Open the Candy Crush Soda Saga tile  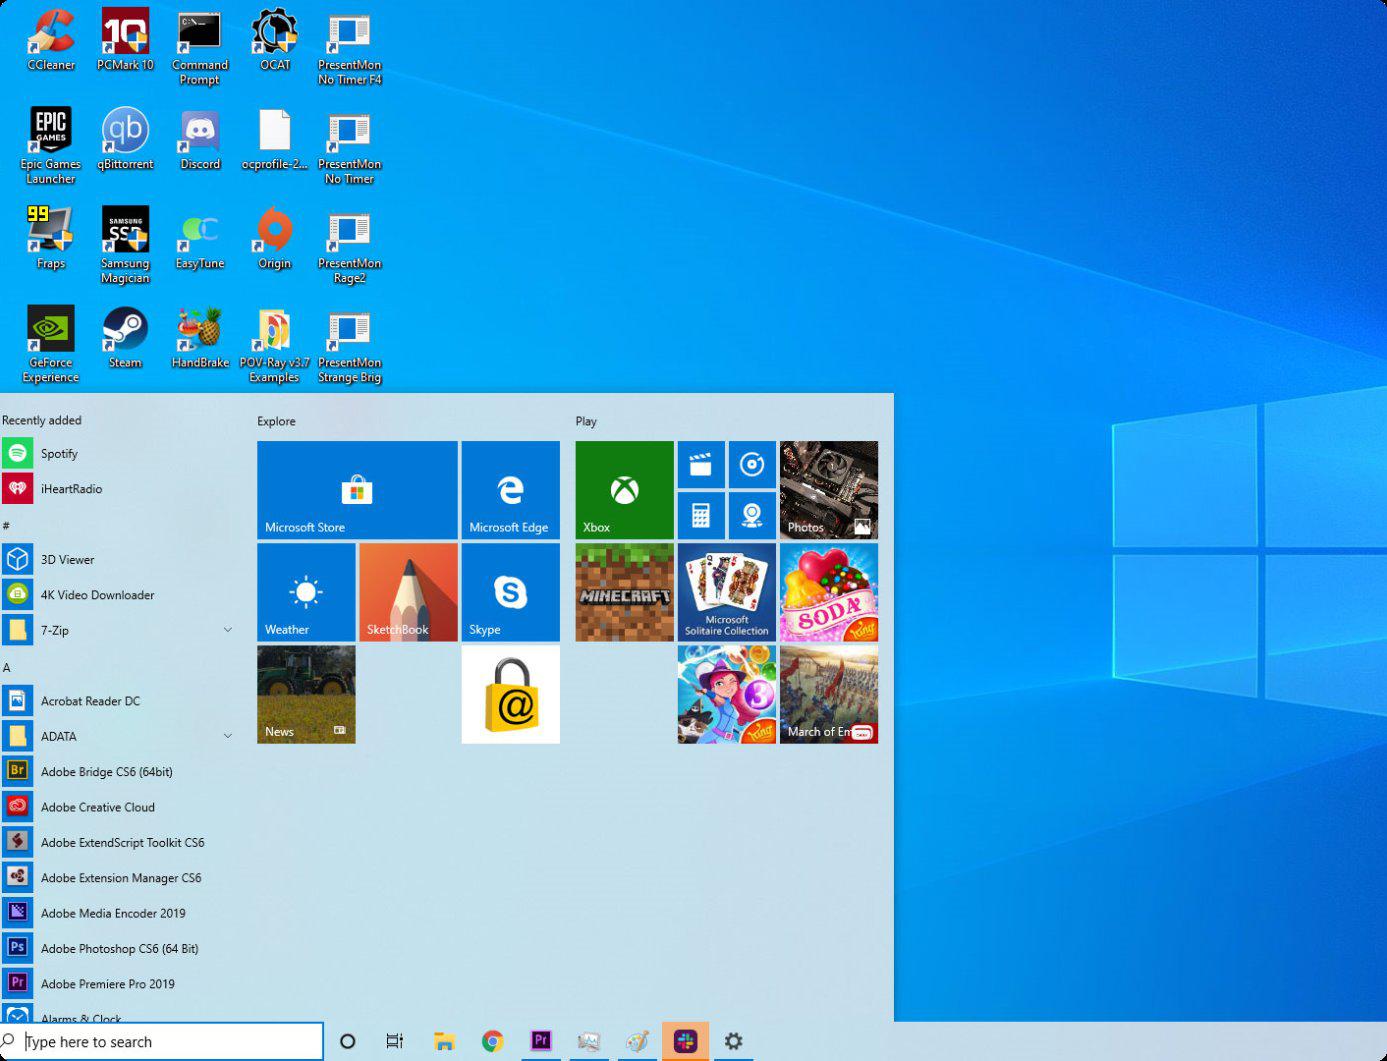[x=828, y=591]
